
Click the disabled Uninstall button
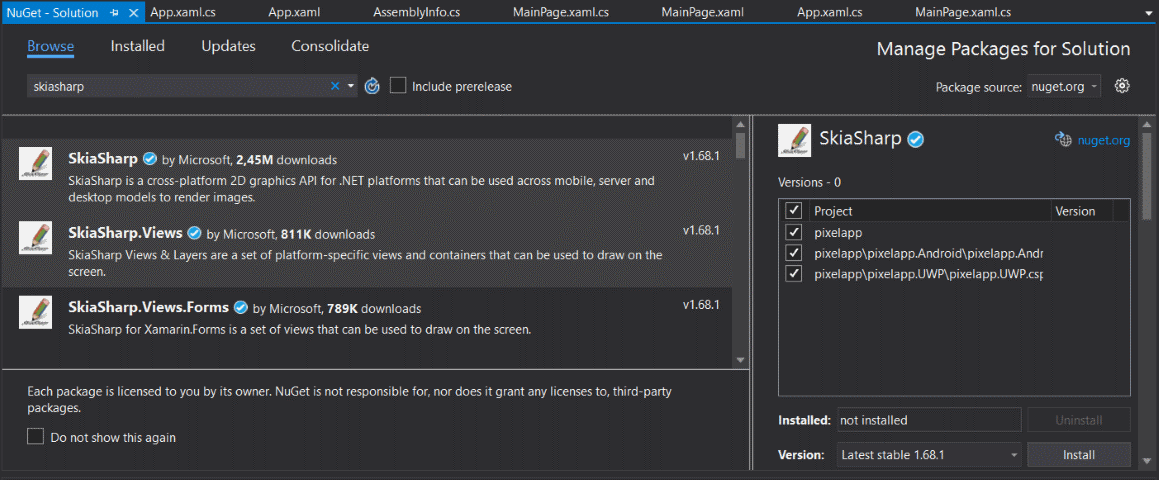click(x=1078, y=420)
